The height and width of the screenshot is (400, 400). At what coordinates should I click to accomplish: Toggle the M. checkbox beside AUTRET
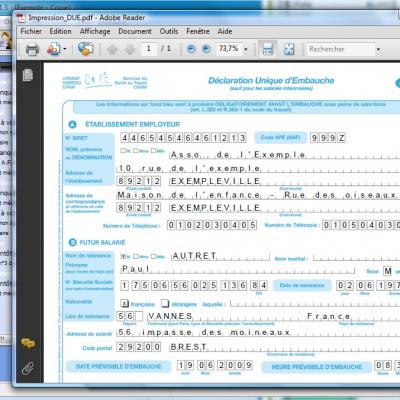pyautogui.click(x=123, y=256)
